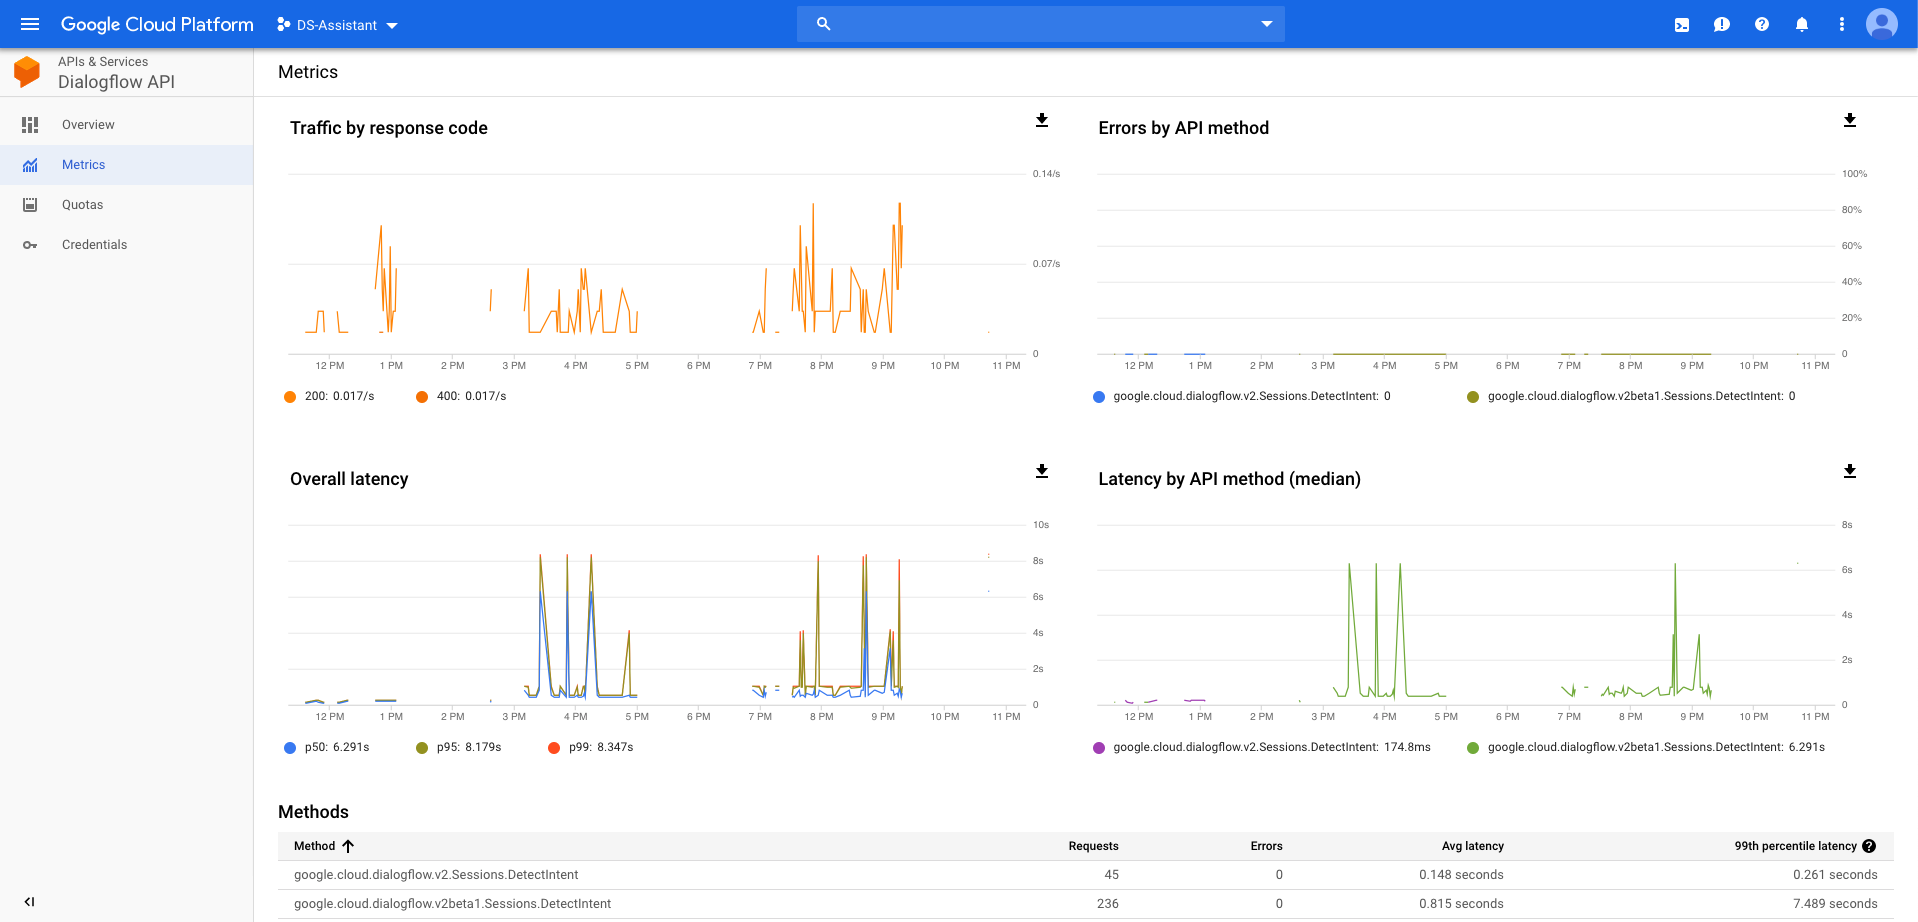Sort by the Errors column header
1918x922 pixels.
1266,846
